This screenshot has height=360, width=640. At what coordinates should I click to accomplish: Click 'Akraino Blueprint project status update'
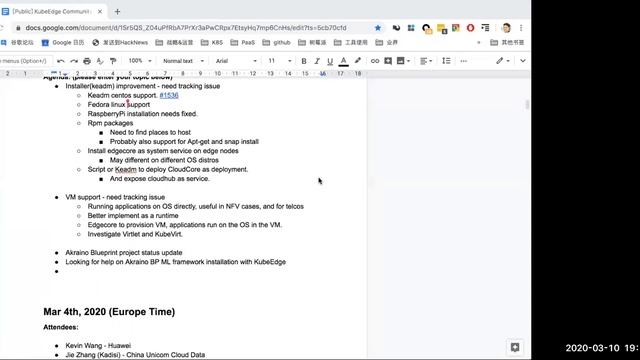coord(124,253)
